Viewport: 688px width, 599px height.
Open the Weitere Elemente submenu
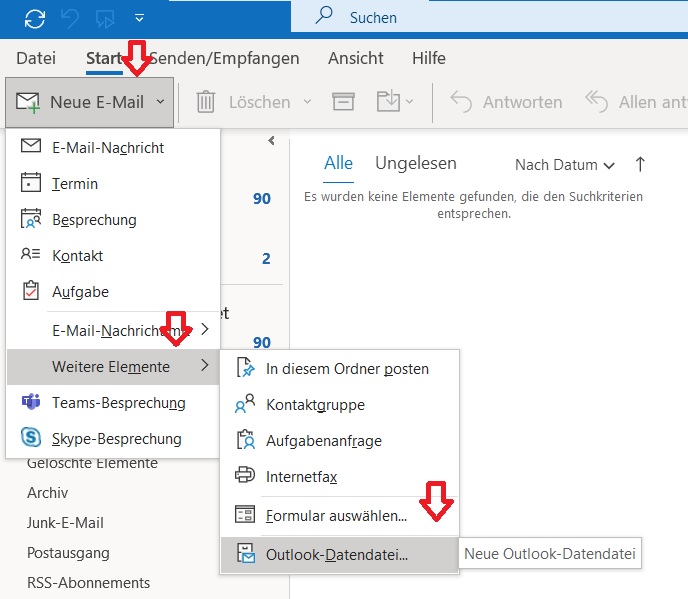(113, 366)
